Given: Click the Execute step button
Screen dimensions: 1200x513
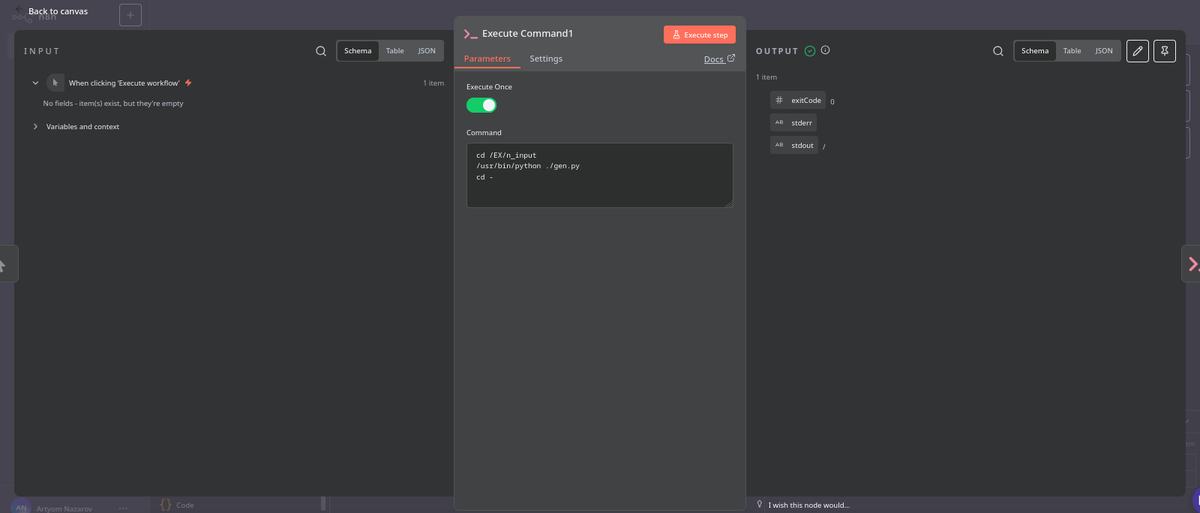Looking at the screenshot, I should tap(699, 35).
